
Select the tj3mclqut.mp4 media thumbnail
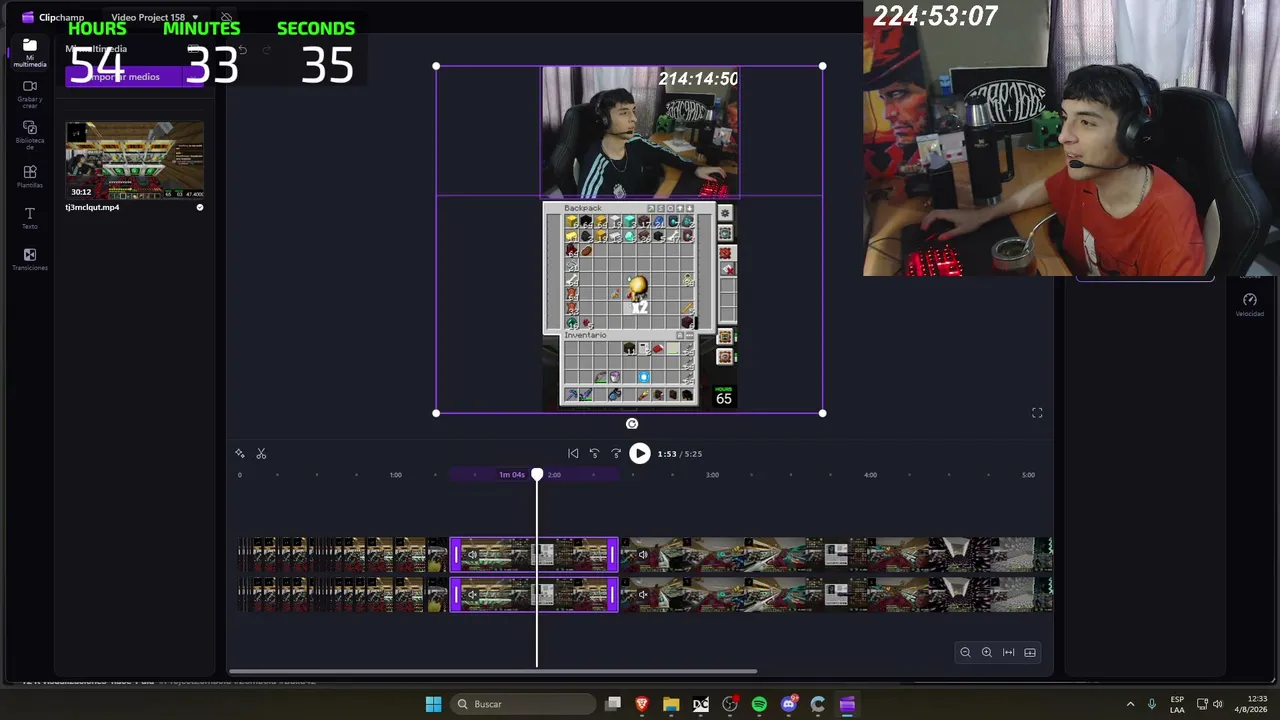pos(135,160)
